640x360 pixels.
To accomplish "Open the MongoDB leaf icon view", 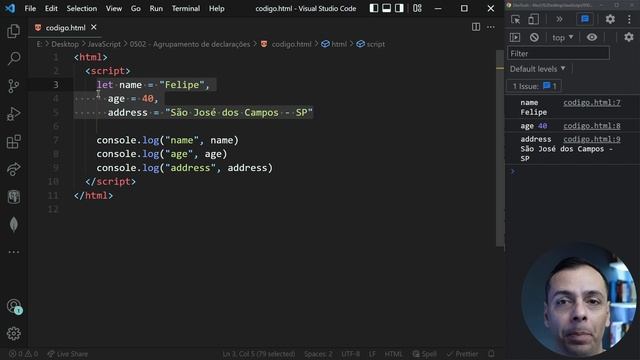I will point(13,224).
